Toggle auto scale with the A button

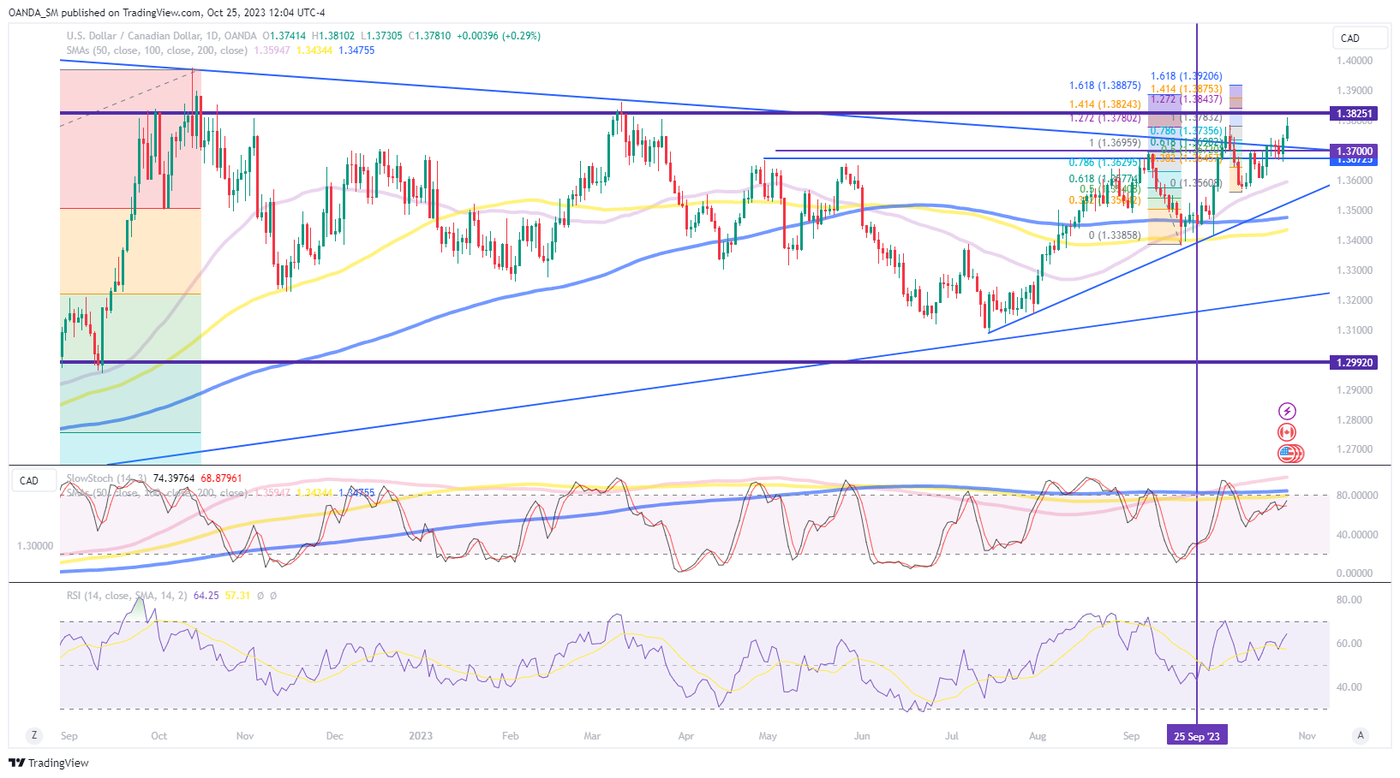(x=1360, y=735)
